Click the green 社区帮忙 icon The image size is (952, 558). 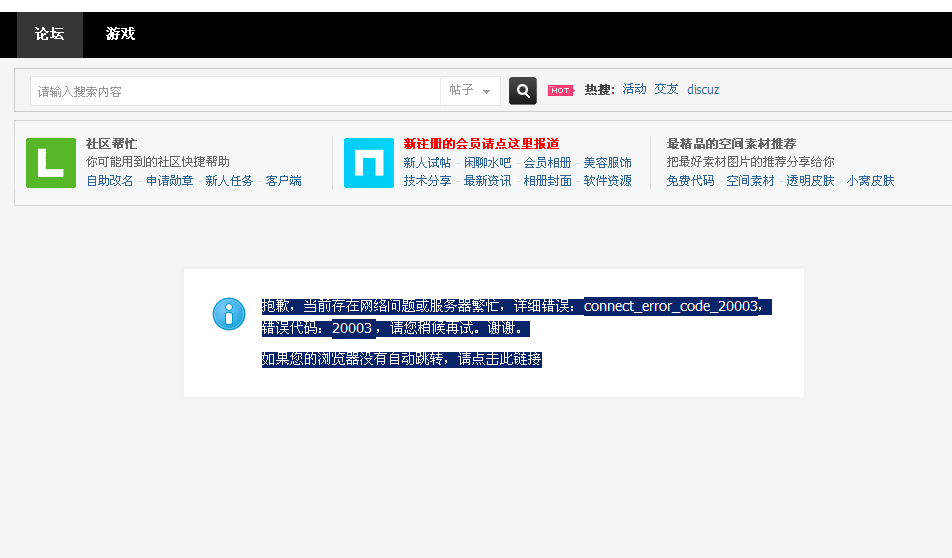click(x=51, y=163)
